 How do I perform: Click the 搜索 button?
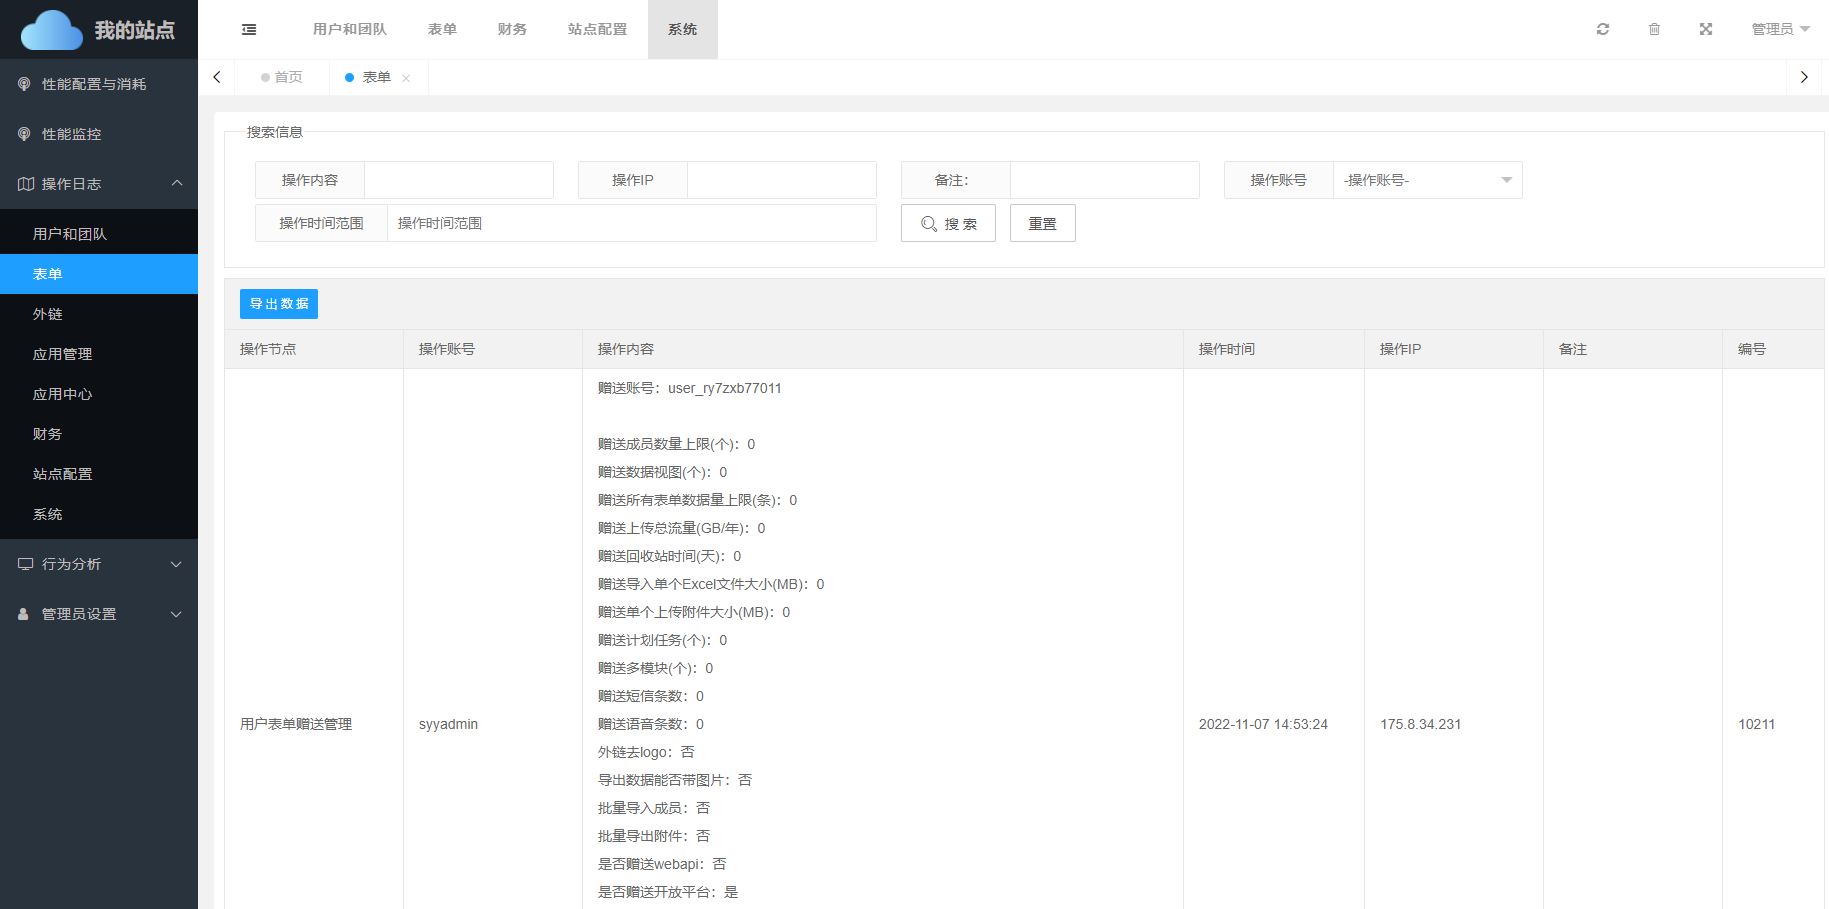point(948,223)
